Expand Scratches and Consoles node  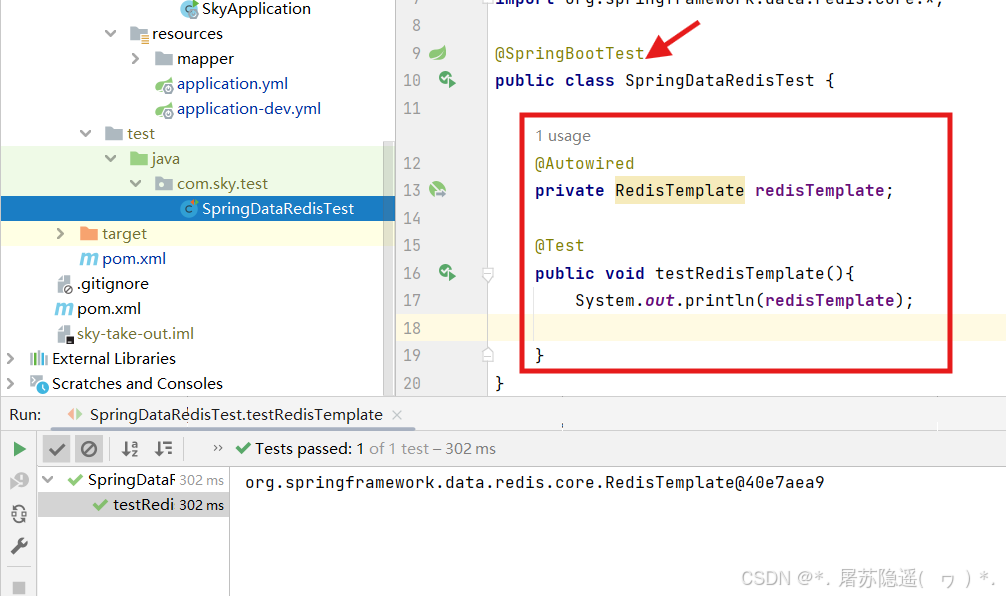pos(10,384)
